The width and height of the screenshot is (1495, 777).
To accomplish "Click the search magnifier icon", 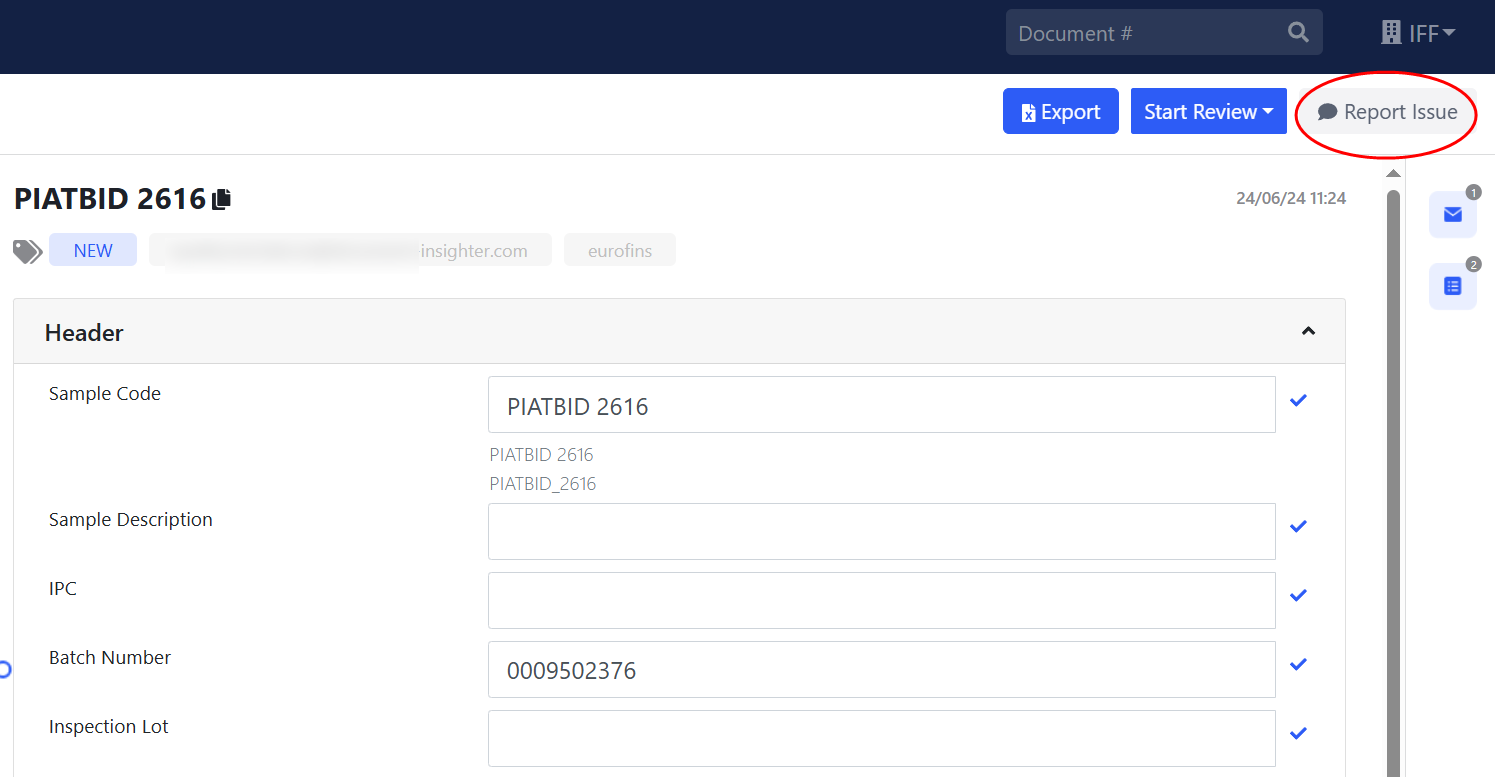I will 1298,33.
